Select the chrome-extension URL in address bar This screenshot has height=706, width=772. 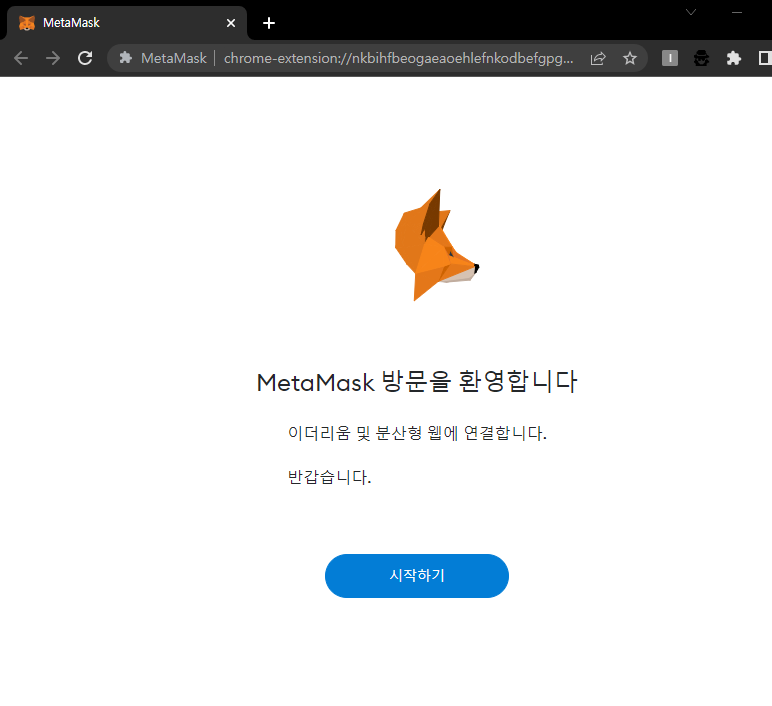point(398,58)
